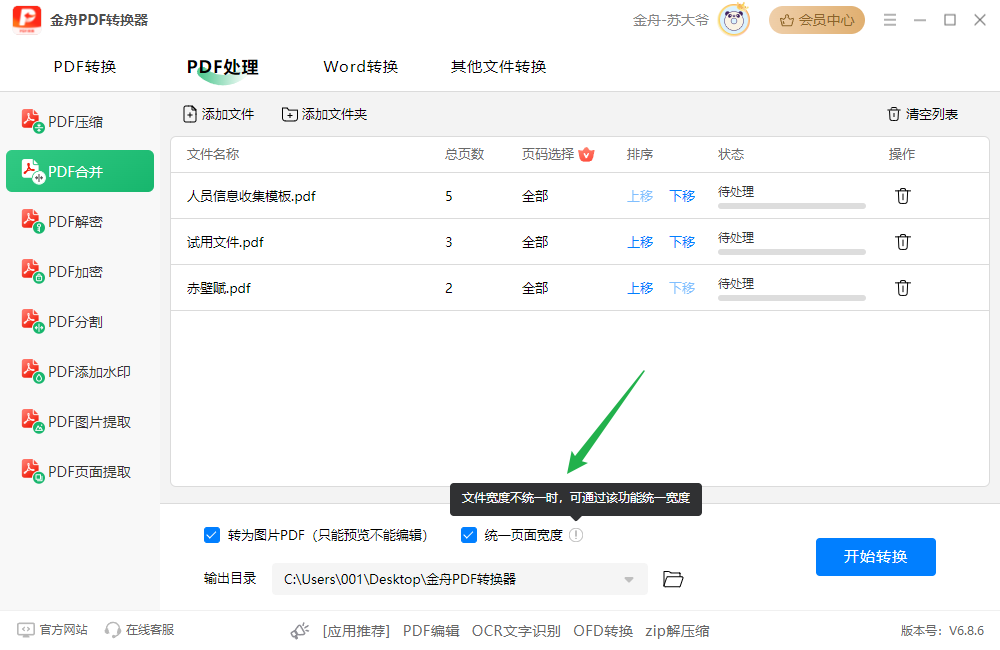Switch to the PDF转换 tab
Screen dimensions: 1000x650
[85, 67]
